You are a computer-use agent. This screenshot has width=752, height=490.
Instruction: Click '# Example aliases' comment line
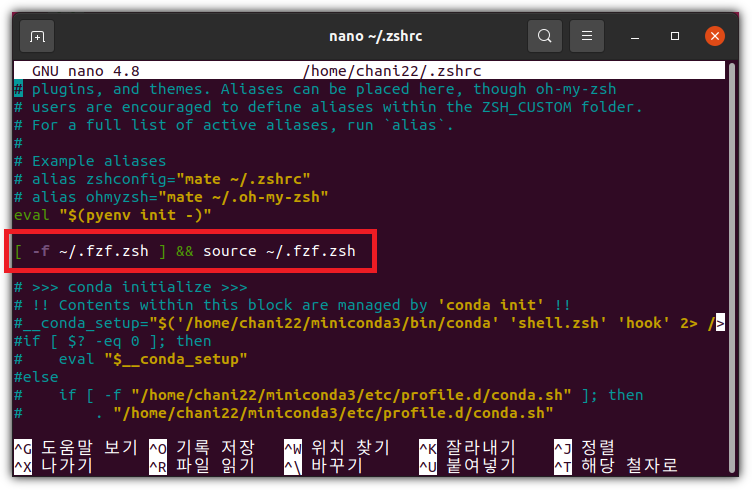coord(90,161)
